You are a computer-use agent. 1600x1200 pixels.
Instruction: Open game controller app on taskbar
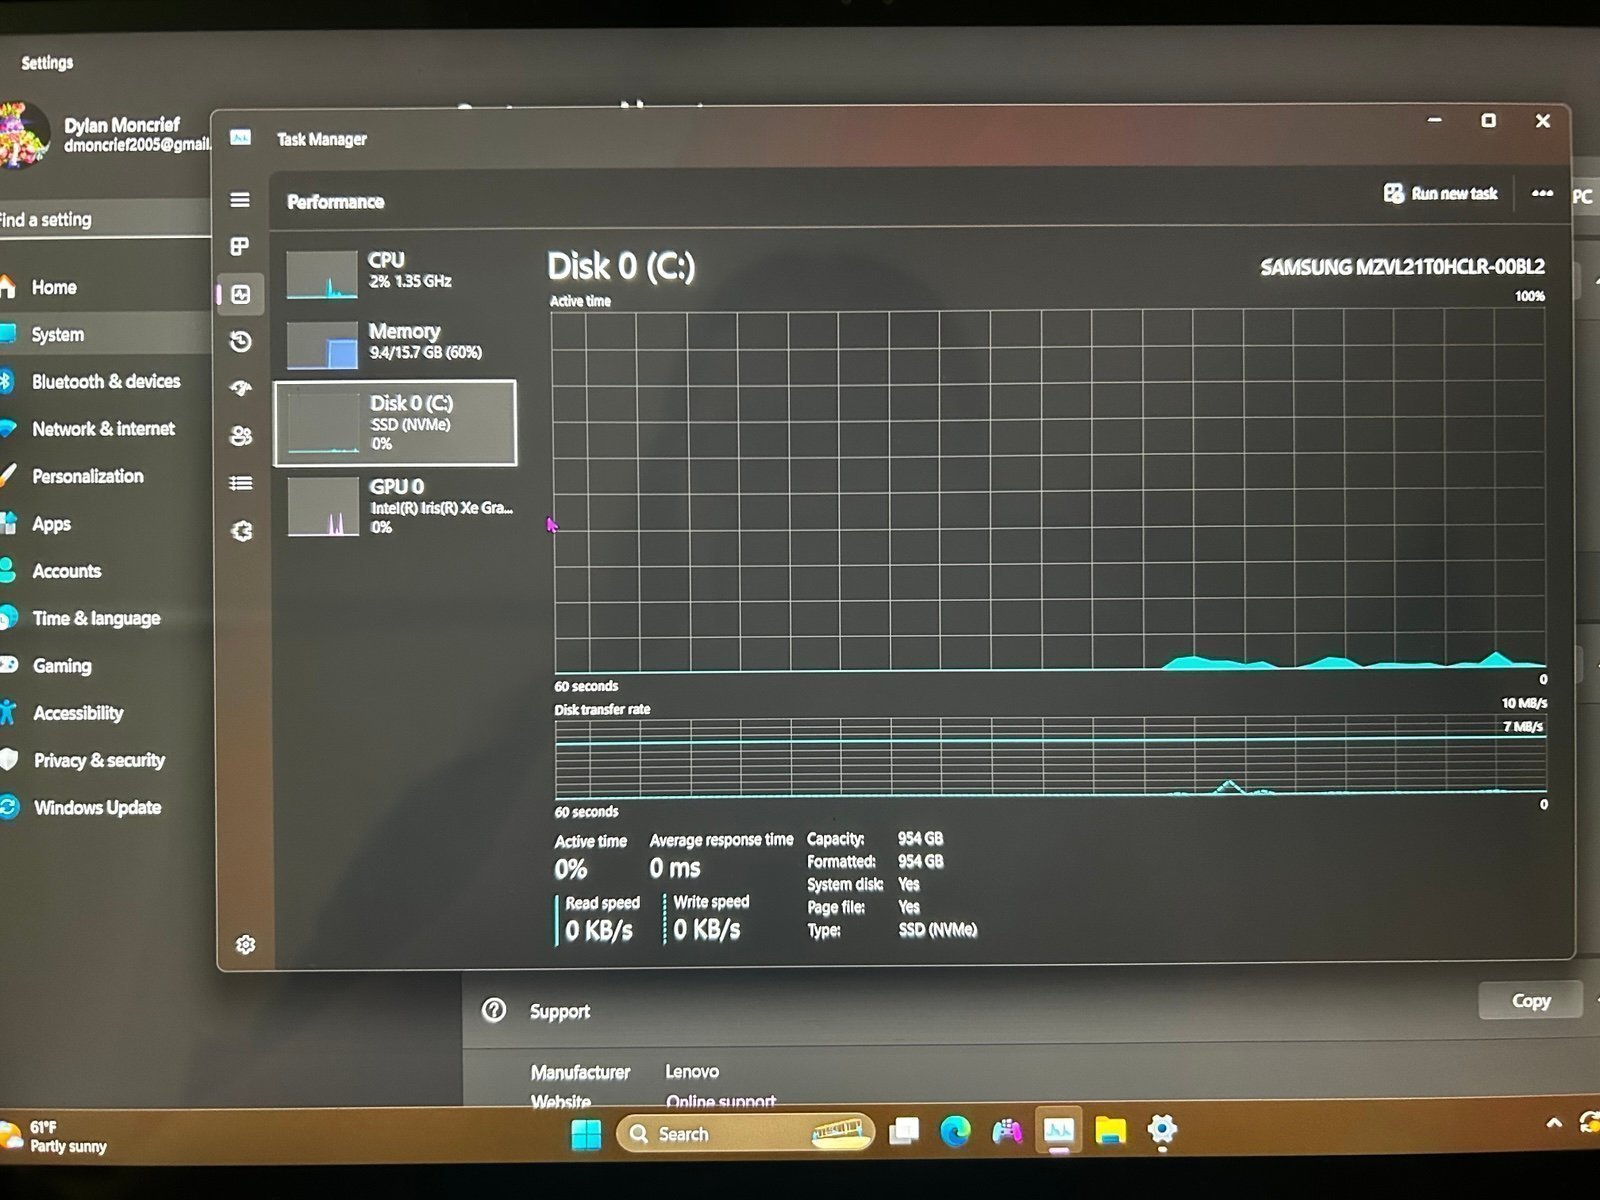pos(1007,1131)
